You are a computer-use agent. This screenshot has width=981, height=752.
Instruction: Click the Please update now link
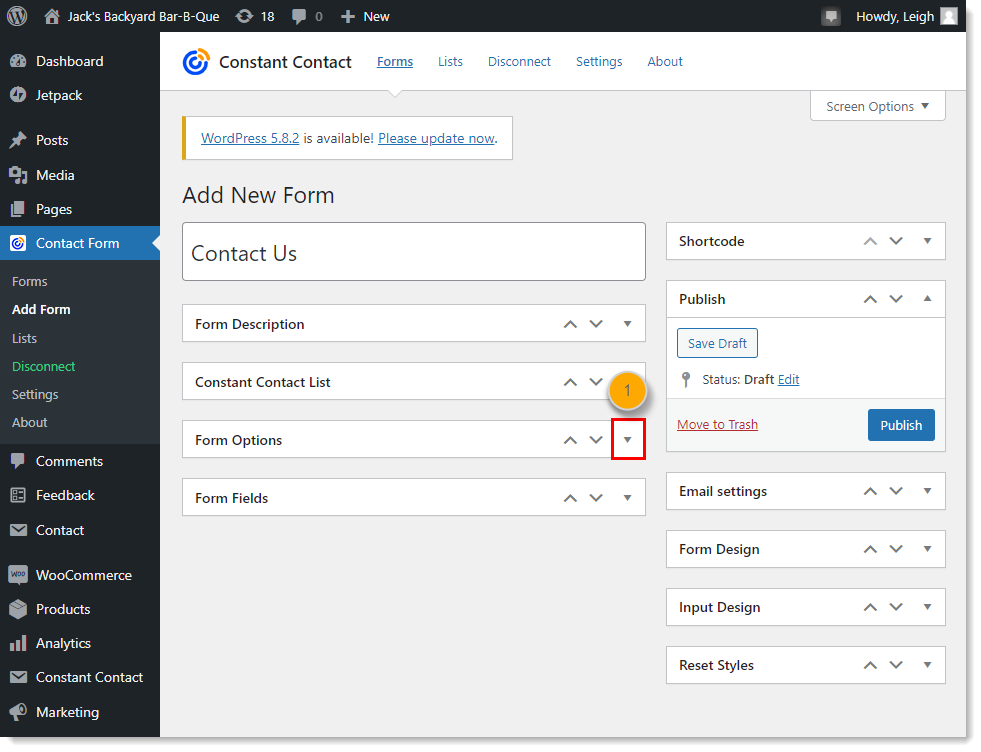tap(437, 138)
